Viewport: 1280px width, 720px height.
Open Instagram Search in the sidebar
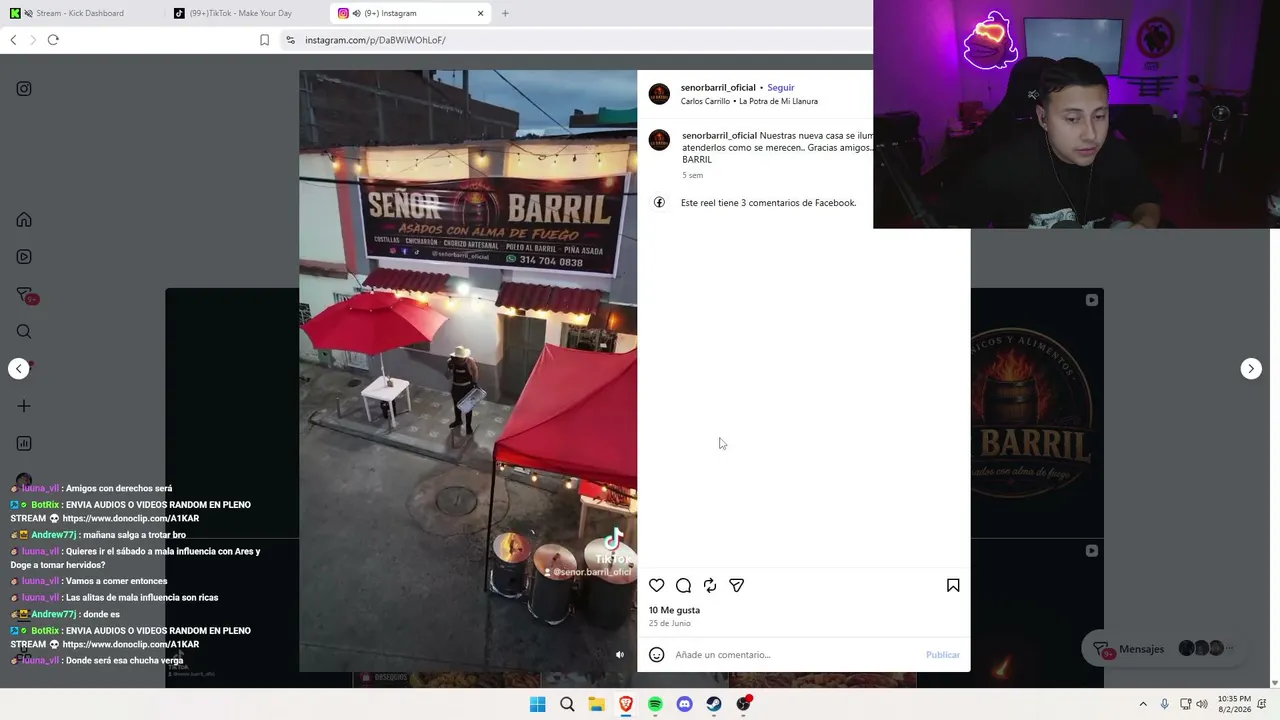pyautogui.click(x=24, y=332)
